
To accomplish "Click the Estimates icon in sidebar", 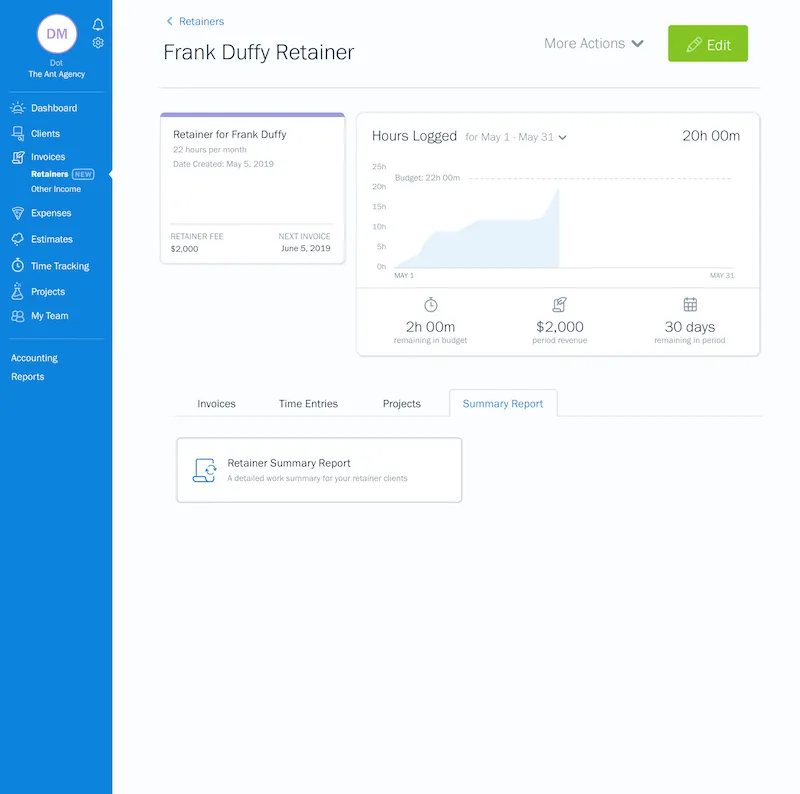I will coord(18,239).
